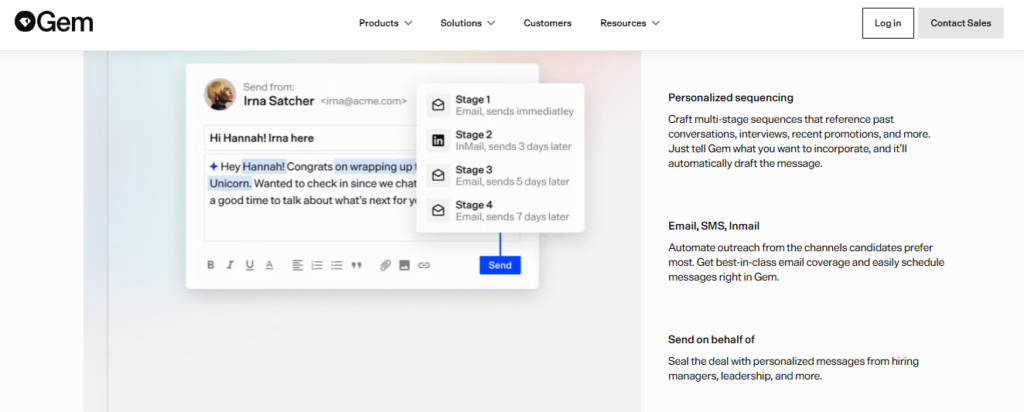Toggle italic formatting
This screenshot has height=412, width=1024.
(230, 265)
